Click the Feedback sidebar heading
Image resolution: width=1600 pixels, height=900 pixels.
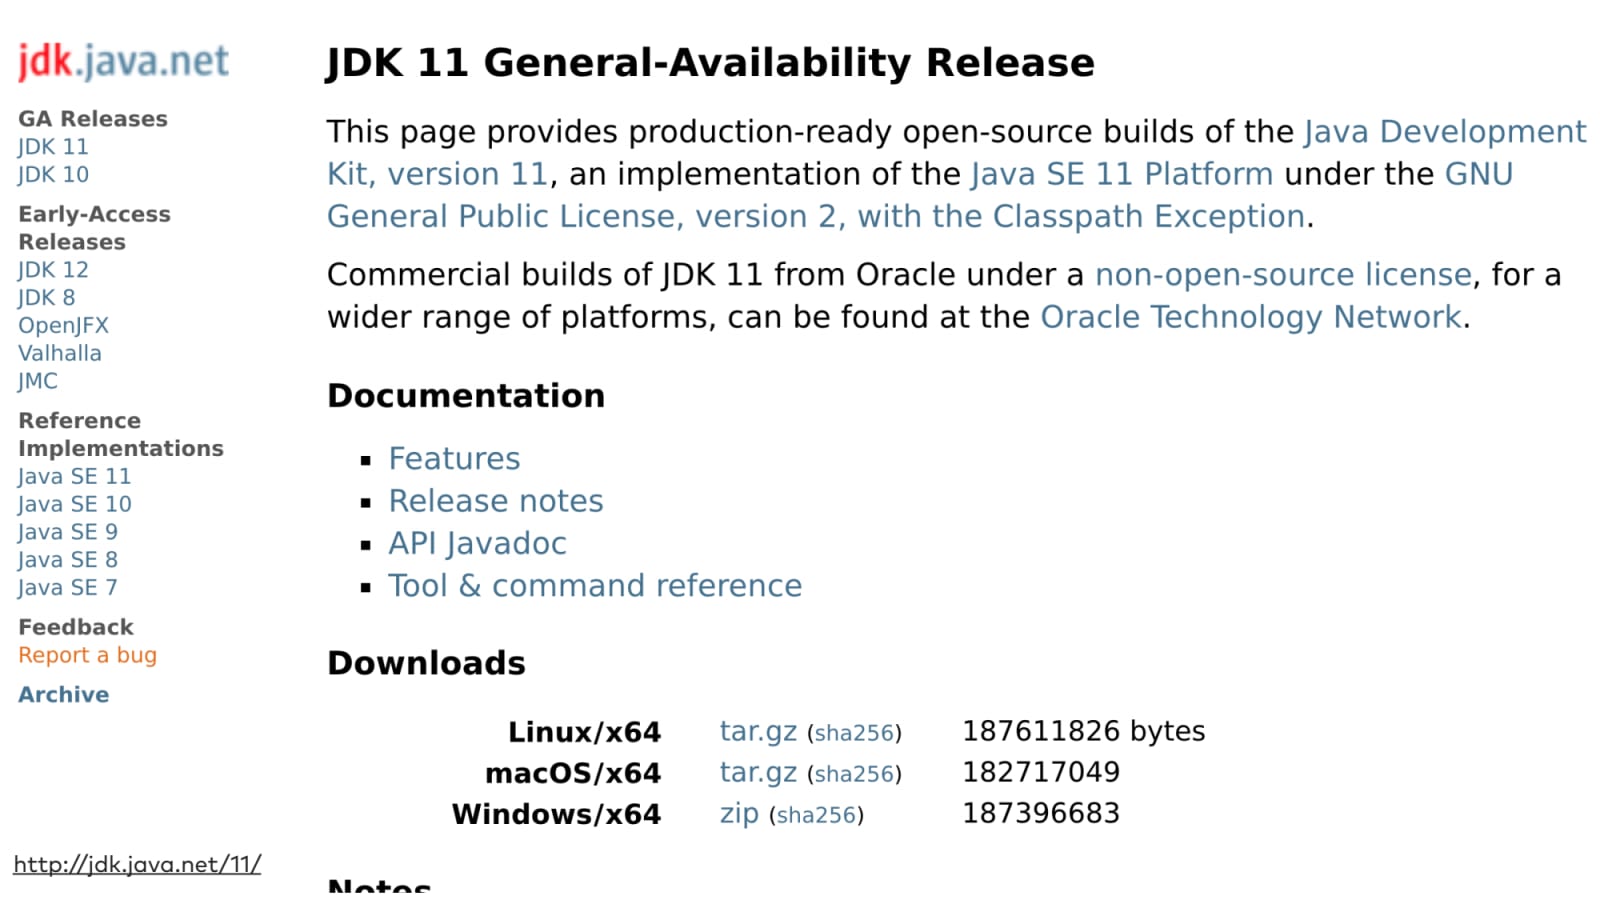point(76,628)
